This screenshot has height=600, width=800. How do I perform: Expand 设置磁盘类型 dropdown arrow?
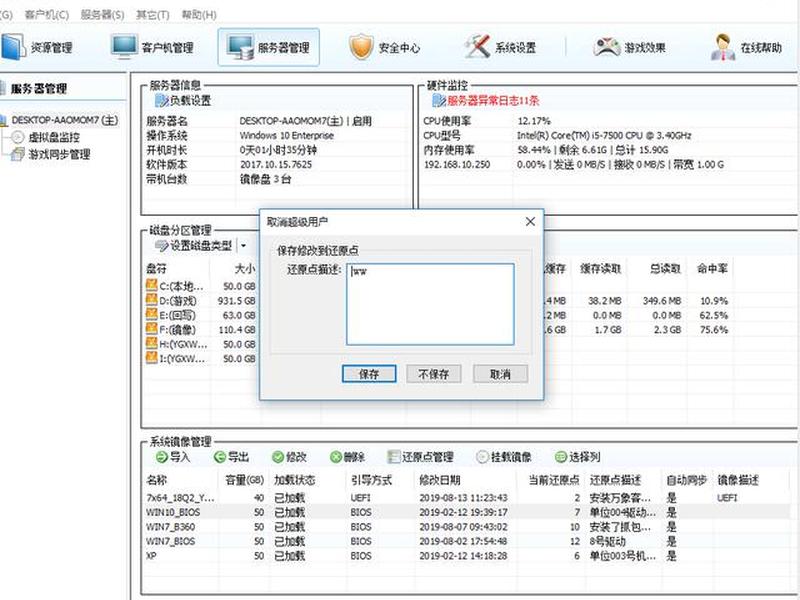pyautogui.click(x=243, y=246)
